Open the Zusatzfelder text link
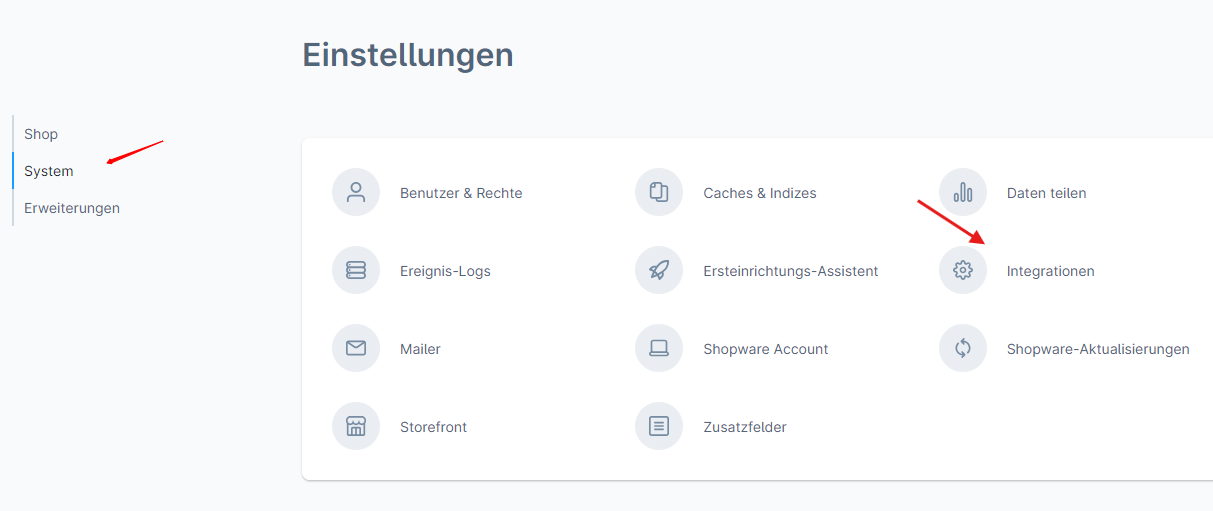This screenshot has height=511, width=1213. click(745, 427)
